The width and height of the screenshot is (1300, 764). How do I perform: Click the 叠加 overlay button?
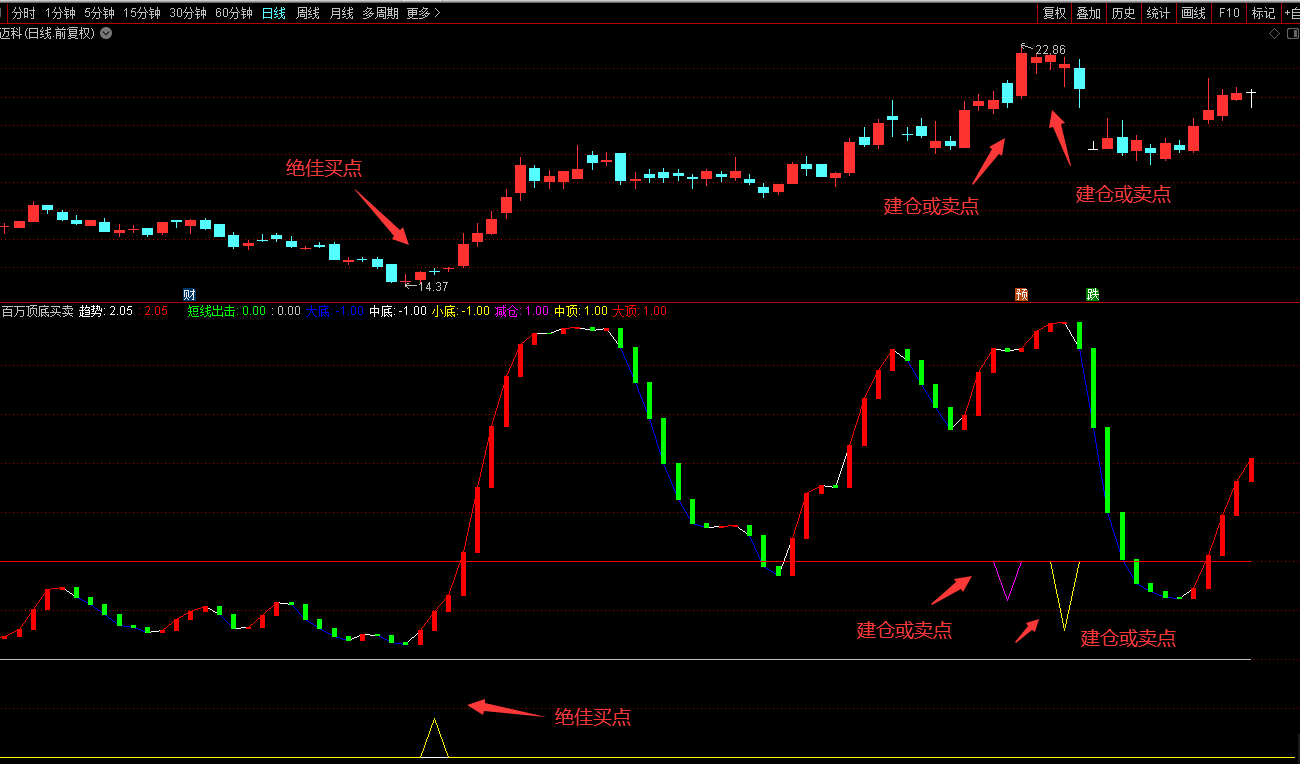coord(1088,13)
